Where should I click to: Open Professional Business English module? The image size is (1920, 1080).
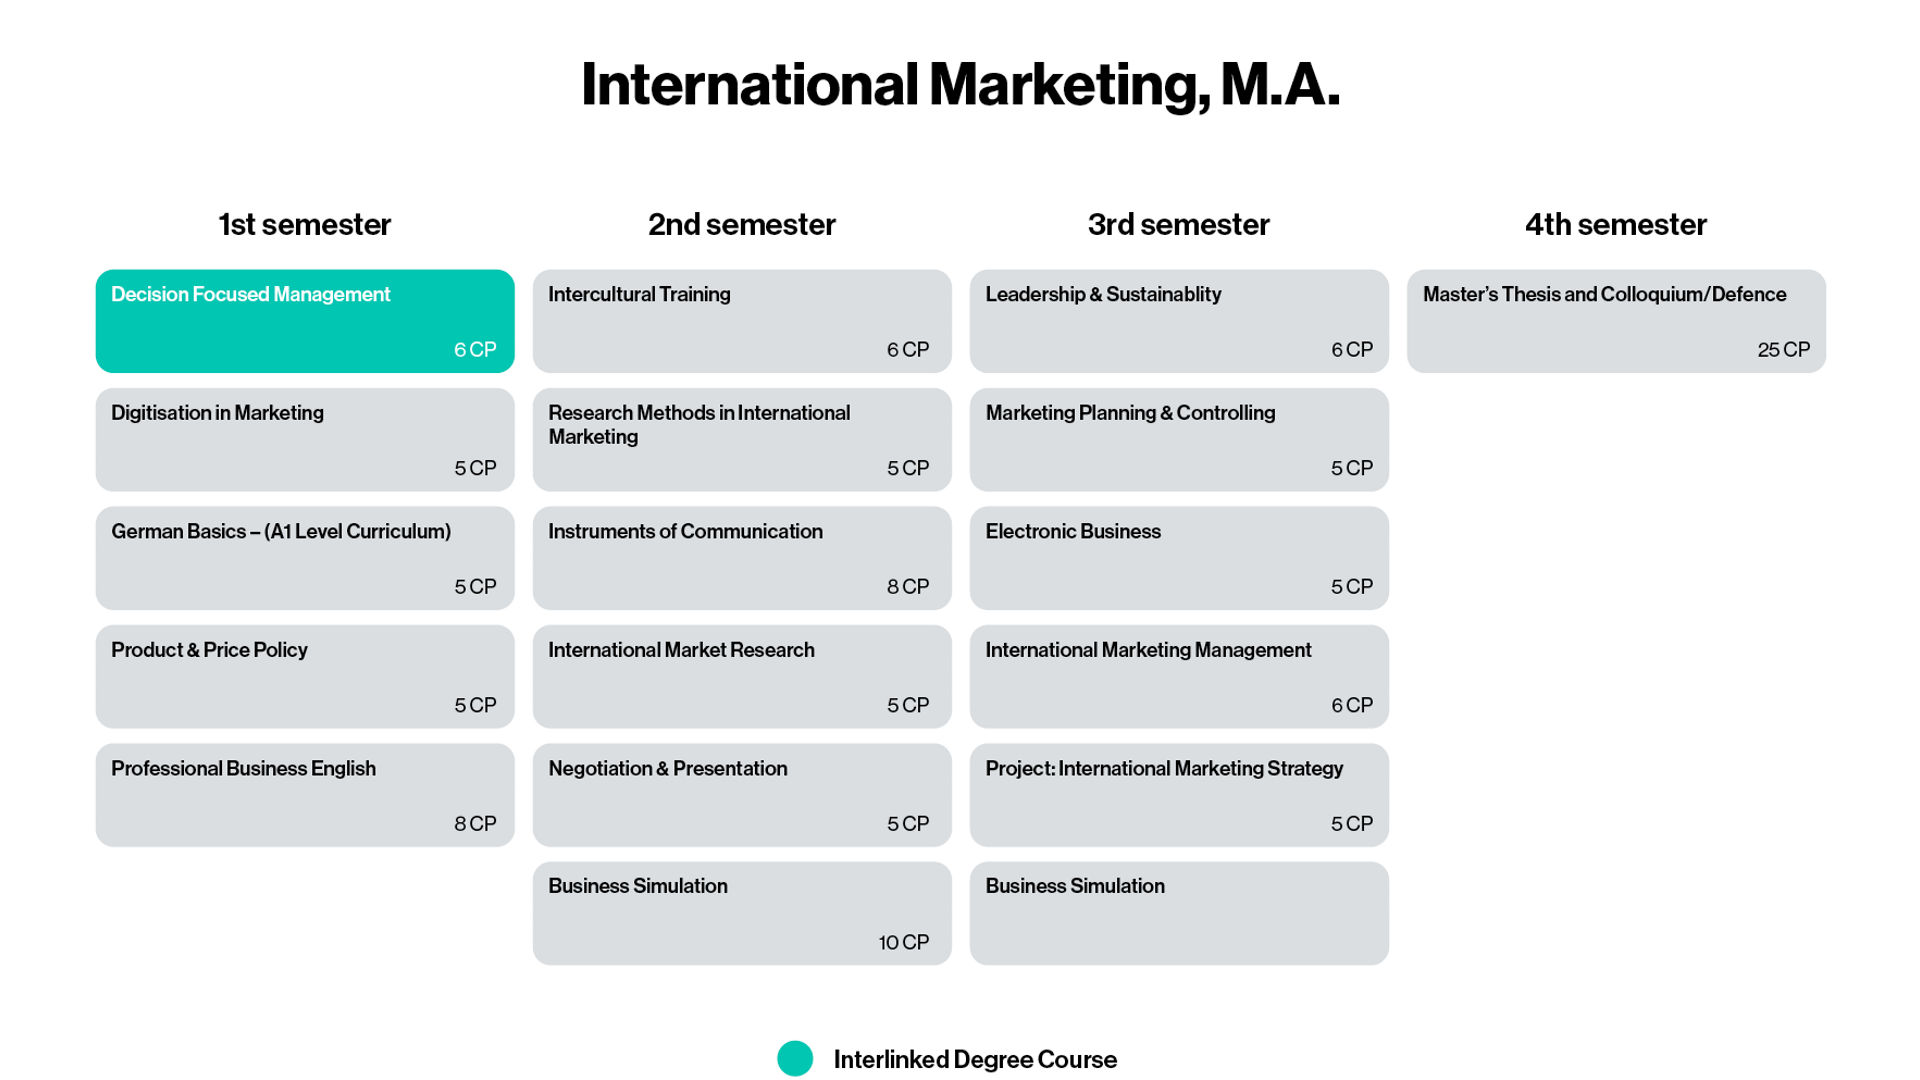pos(305,795)
